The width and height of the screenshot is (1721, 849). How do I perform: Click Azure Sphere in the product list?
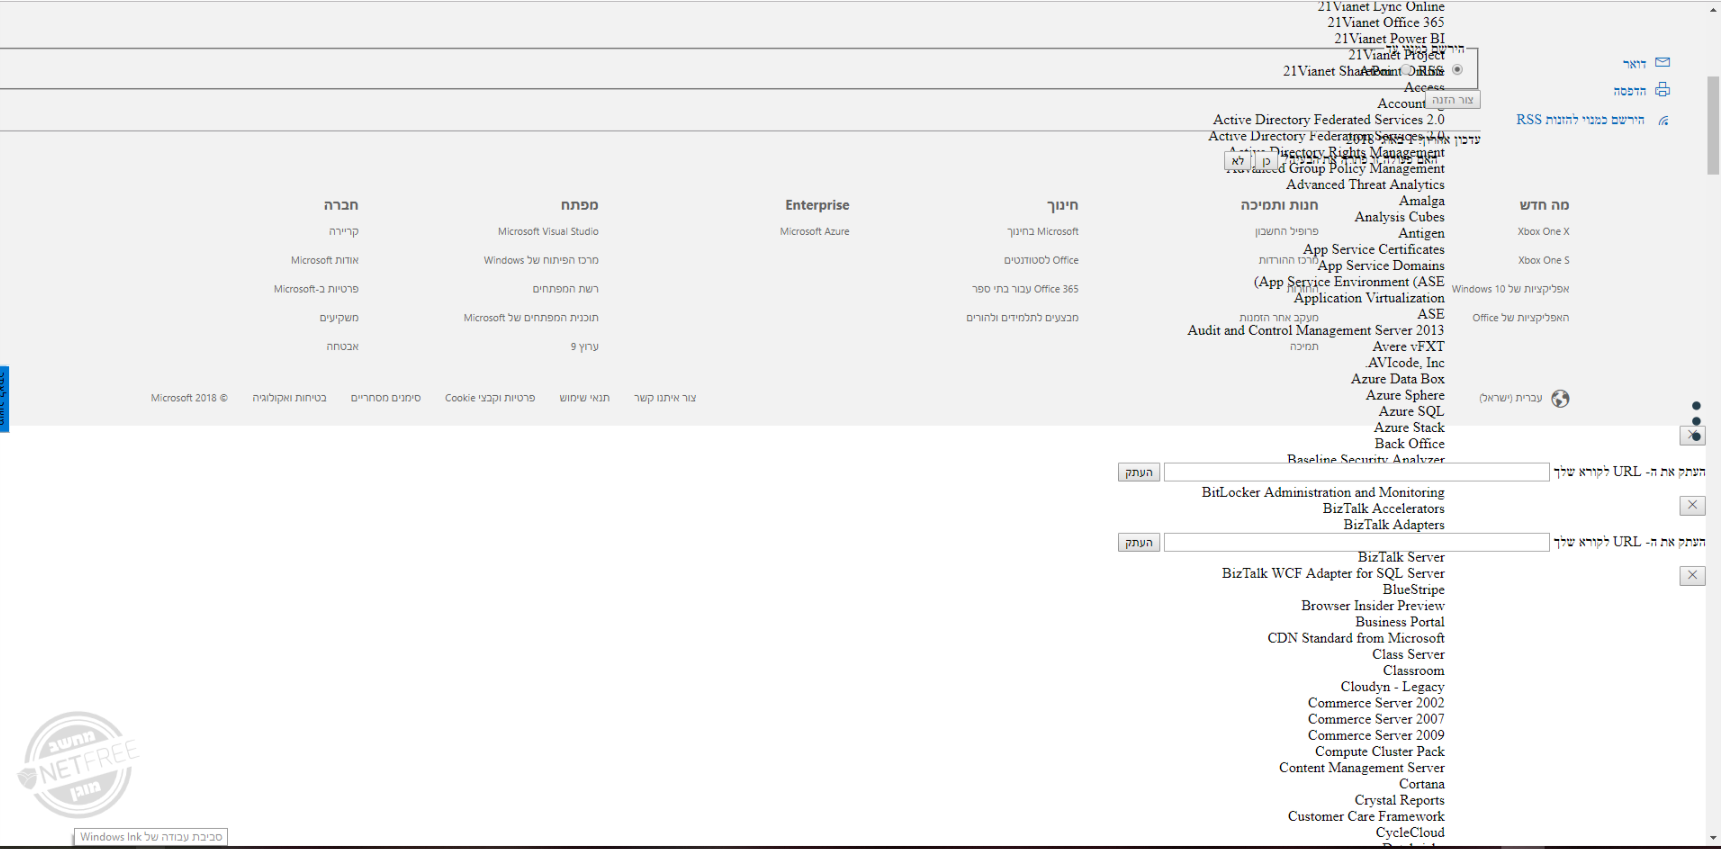[x=1405, y=395]
